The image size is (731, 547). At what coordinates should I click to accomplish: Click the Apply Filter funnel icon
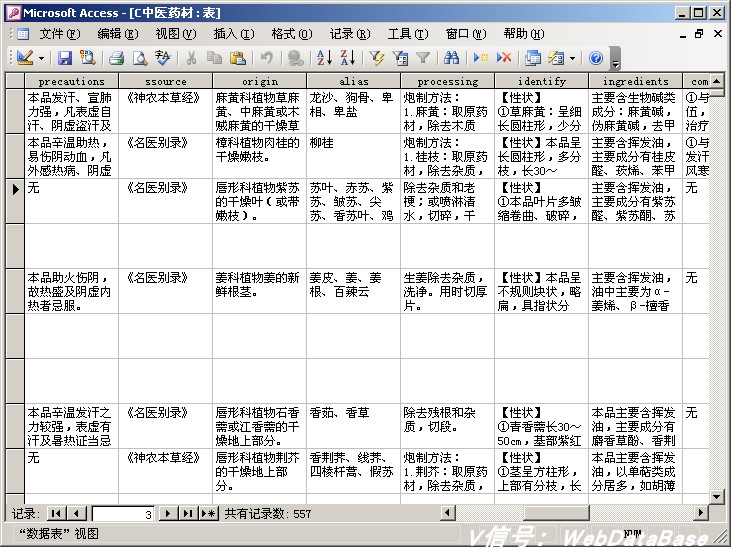tap(423, 58)
